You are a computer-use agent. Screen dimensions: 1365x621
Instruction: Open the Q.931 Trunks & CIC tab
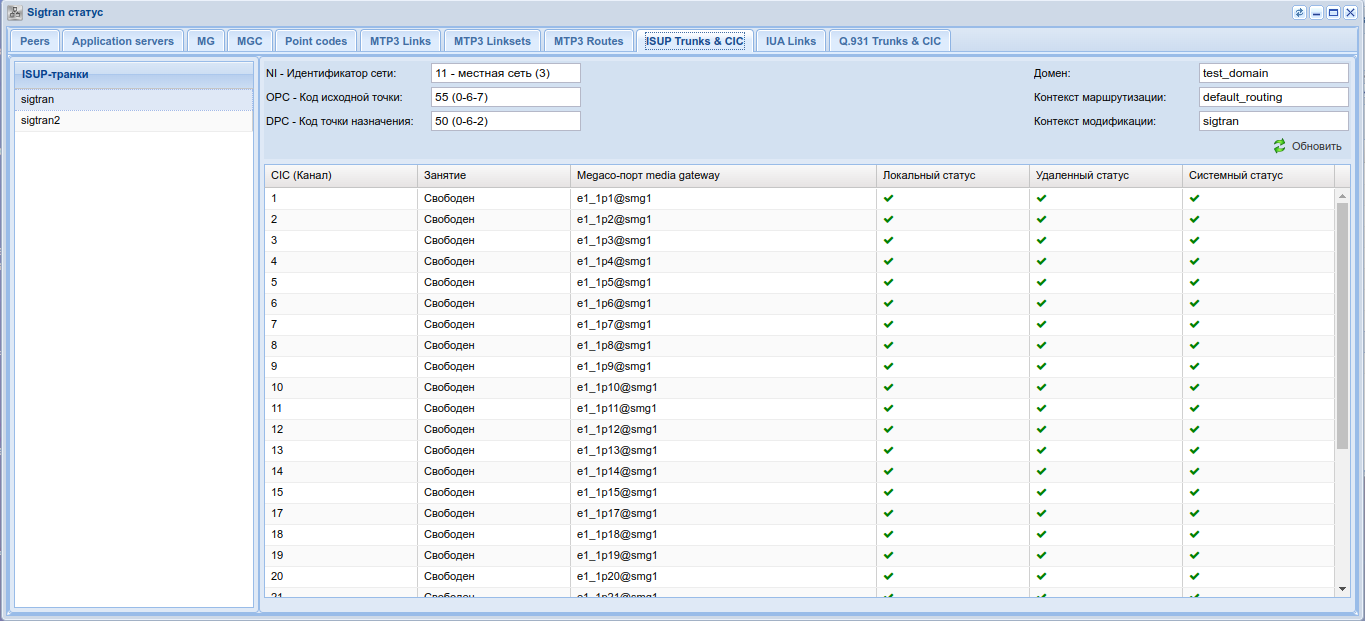889,41
